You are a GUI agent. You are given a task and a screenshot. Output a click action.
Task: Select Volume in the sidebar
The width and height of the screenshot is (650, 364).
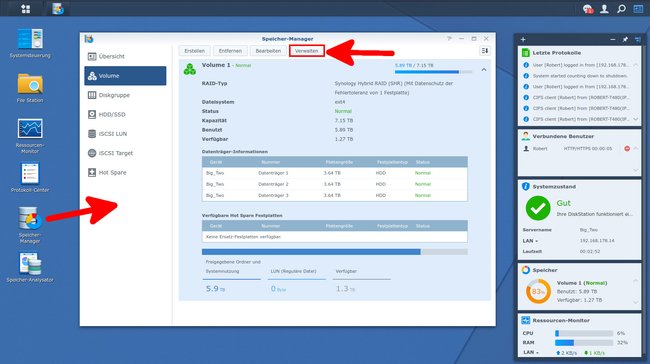point(125,76)
